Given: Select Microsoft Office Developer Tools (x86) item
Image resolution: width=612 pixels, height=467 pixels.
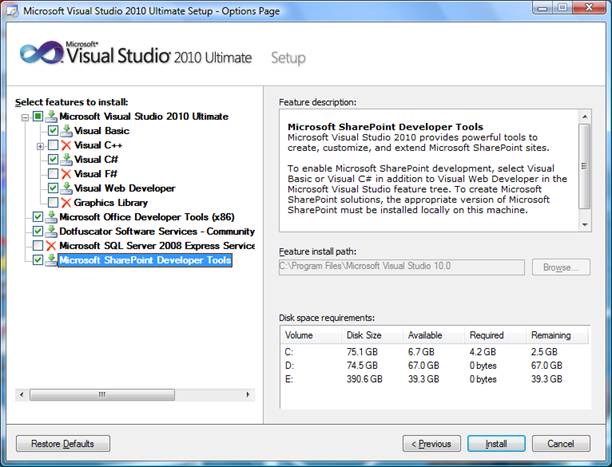Looking at the screenshot, I should [147, 217].
